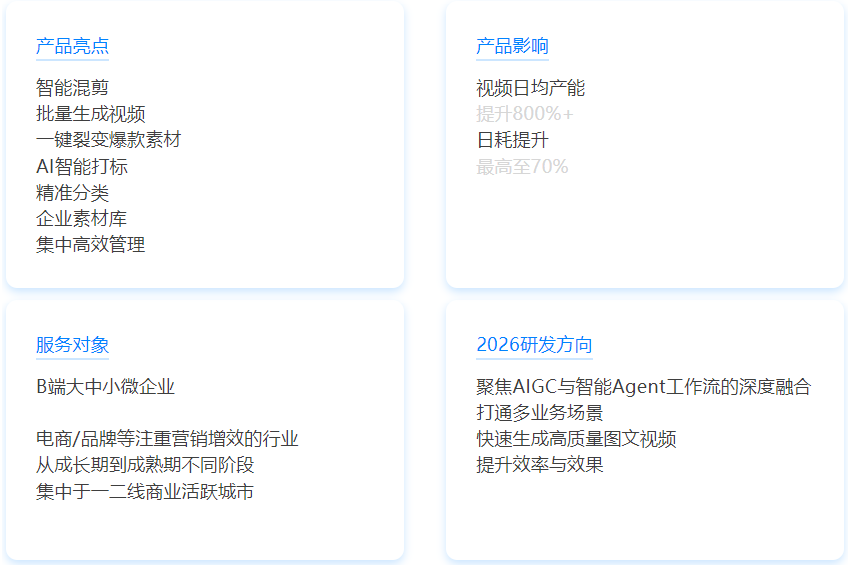Click the 电商/品牌等注重营销增效的行业 text
The image size is (850, 565).
(167, 439)
